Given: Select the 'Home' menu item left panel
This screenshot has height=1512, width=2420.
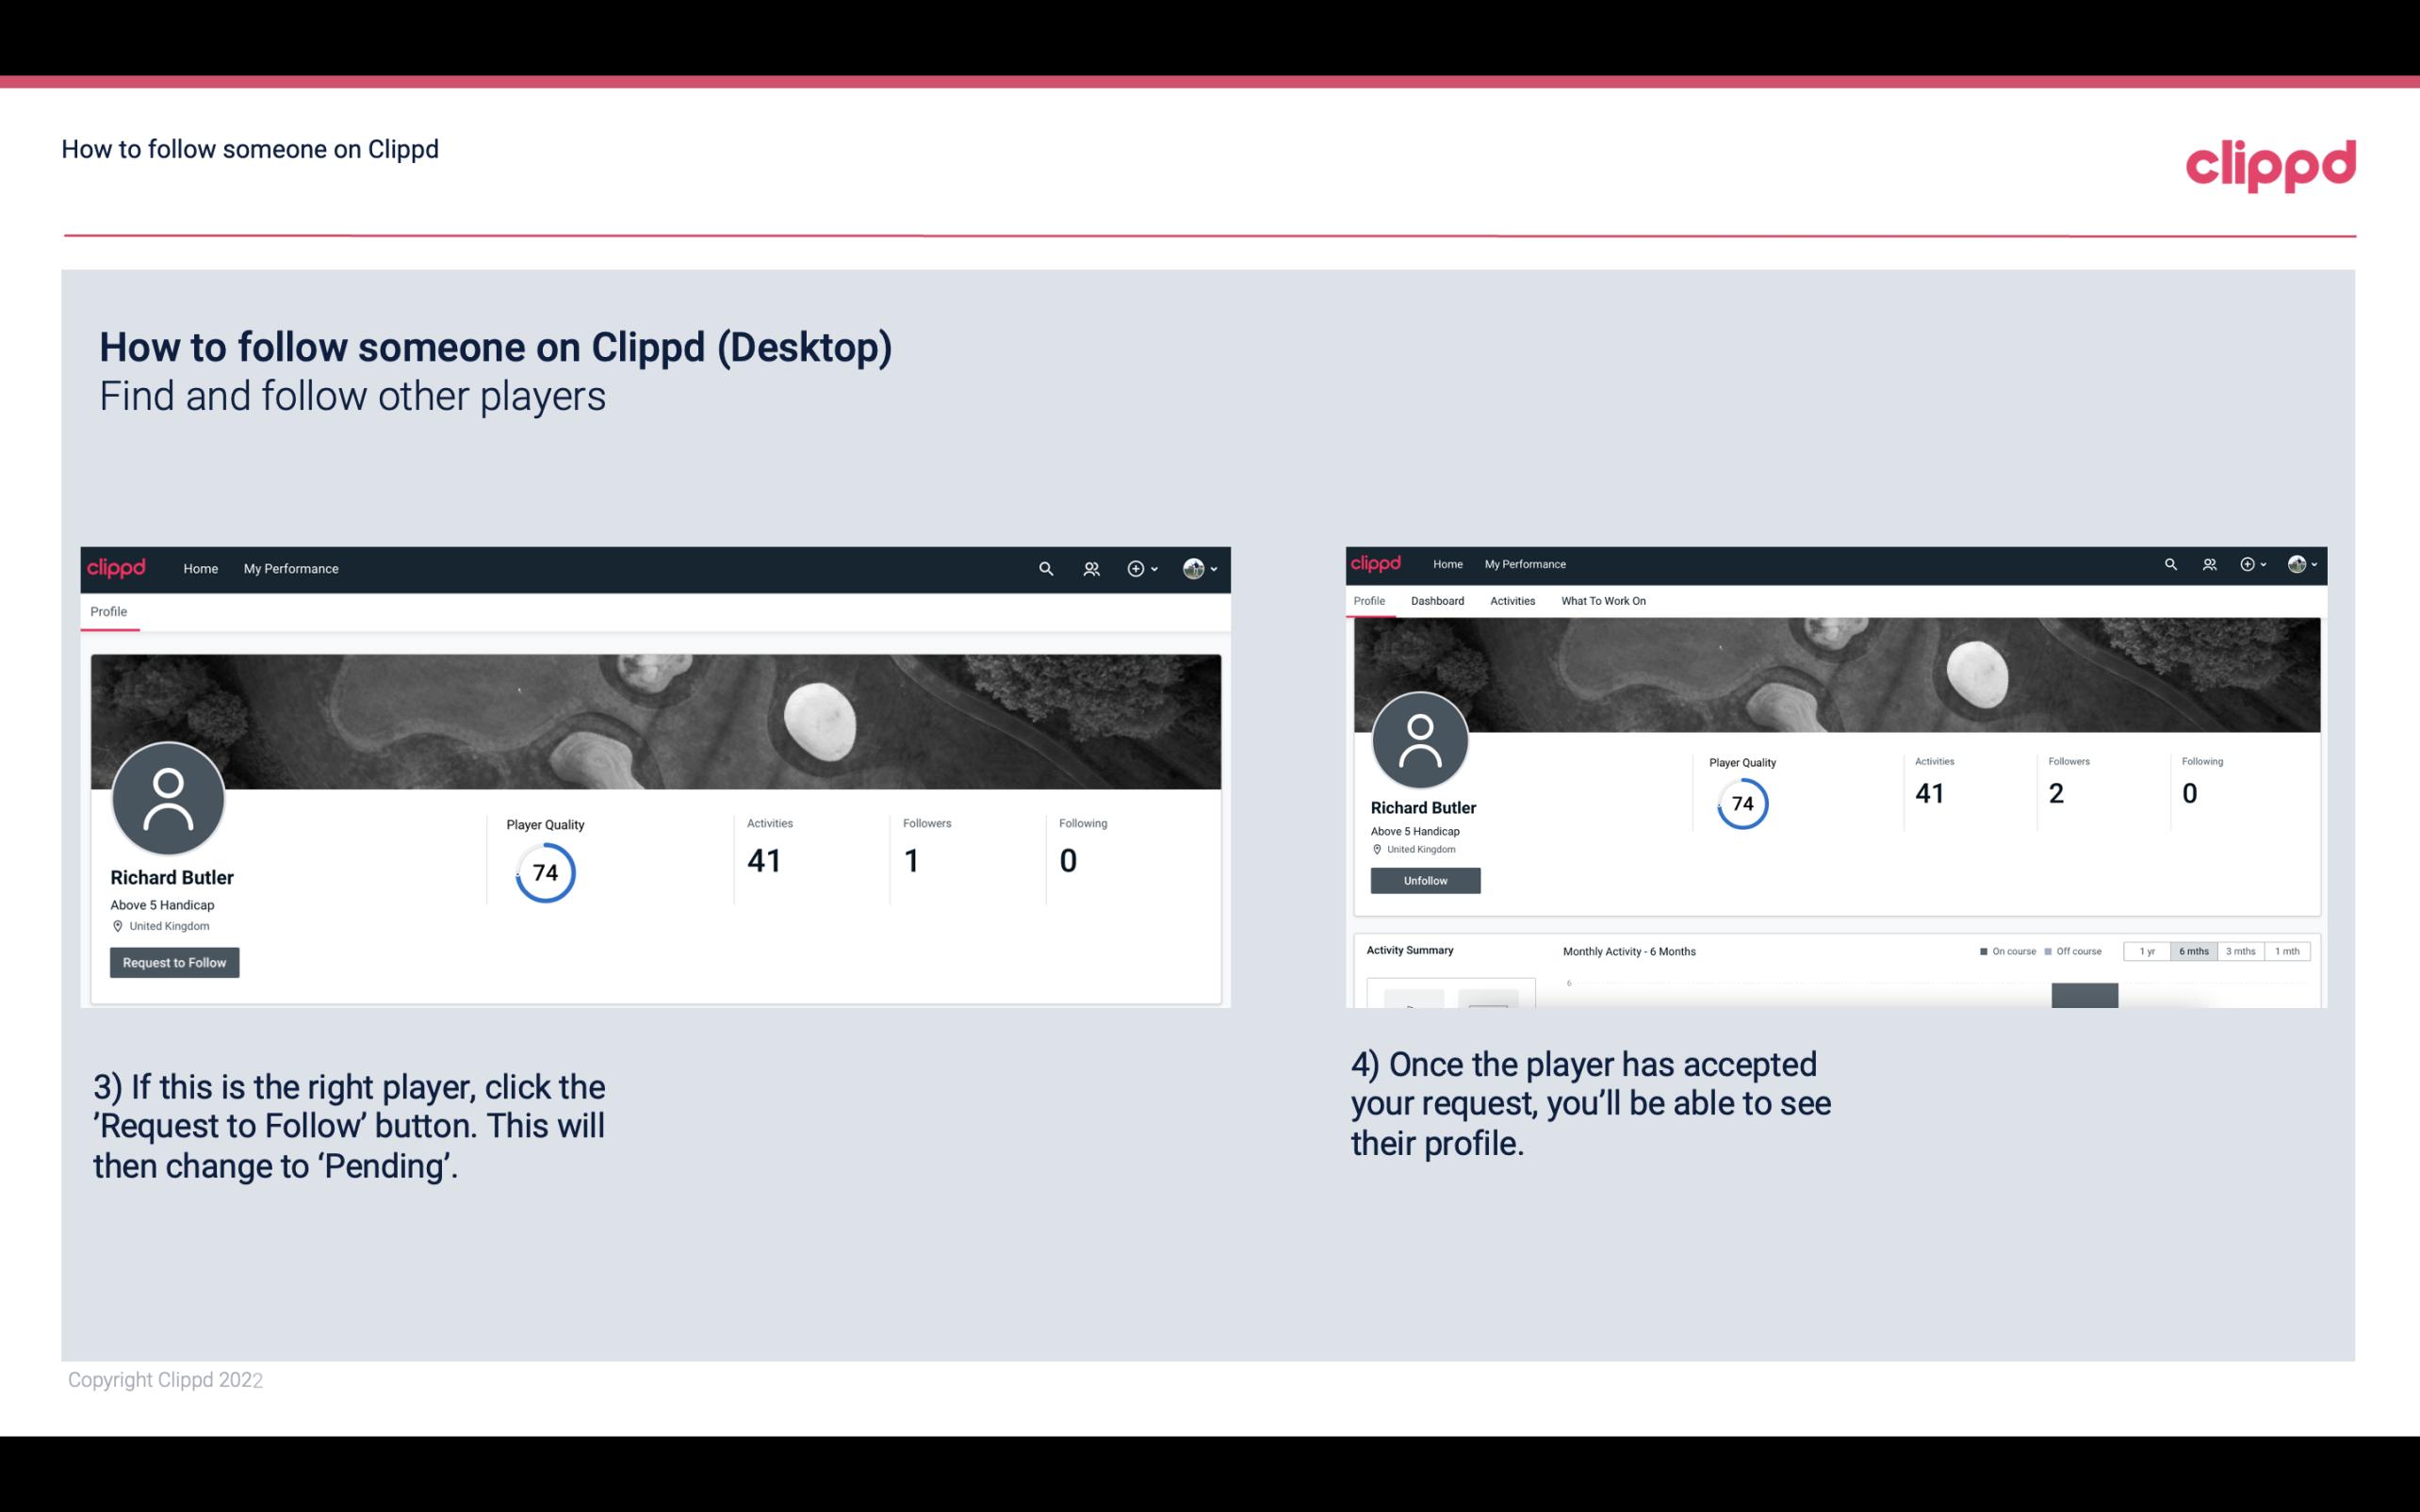Looking at the screenshot, I should point(201,568).
